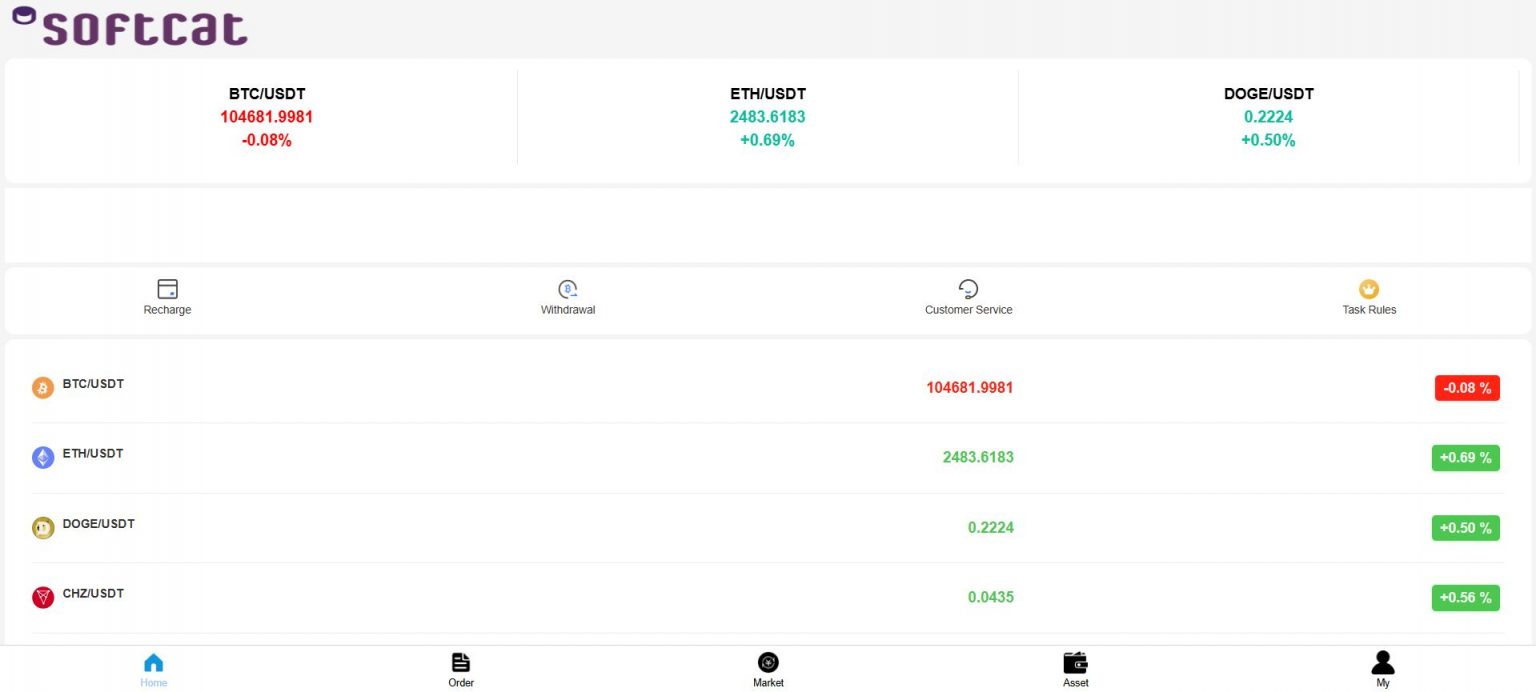The image size is (1536, 692).
Task: Click the Ethereum coin icon in list
Action: pyautogui.click(x=43, y=458)
